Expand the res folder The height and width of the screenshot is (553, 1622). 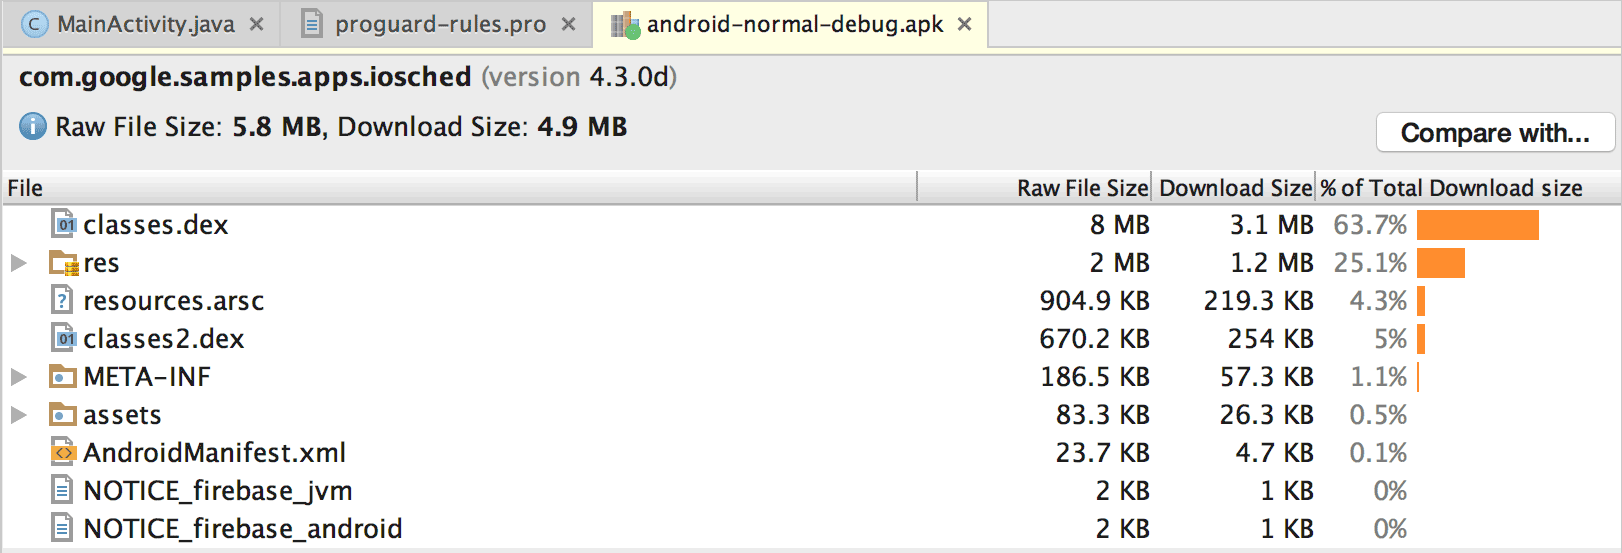click(18, 263)
